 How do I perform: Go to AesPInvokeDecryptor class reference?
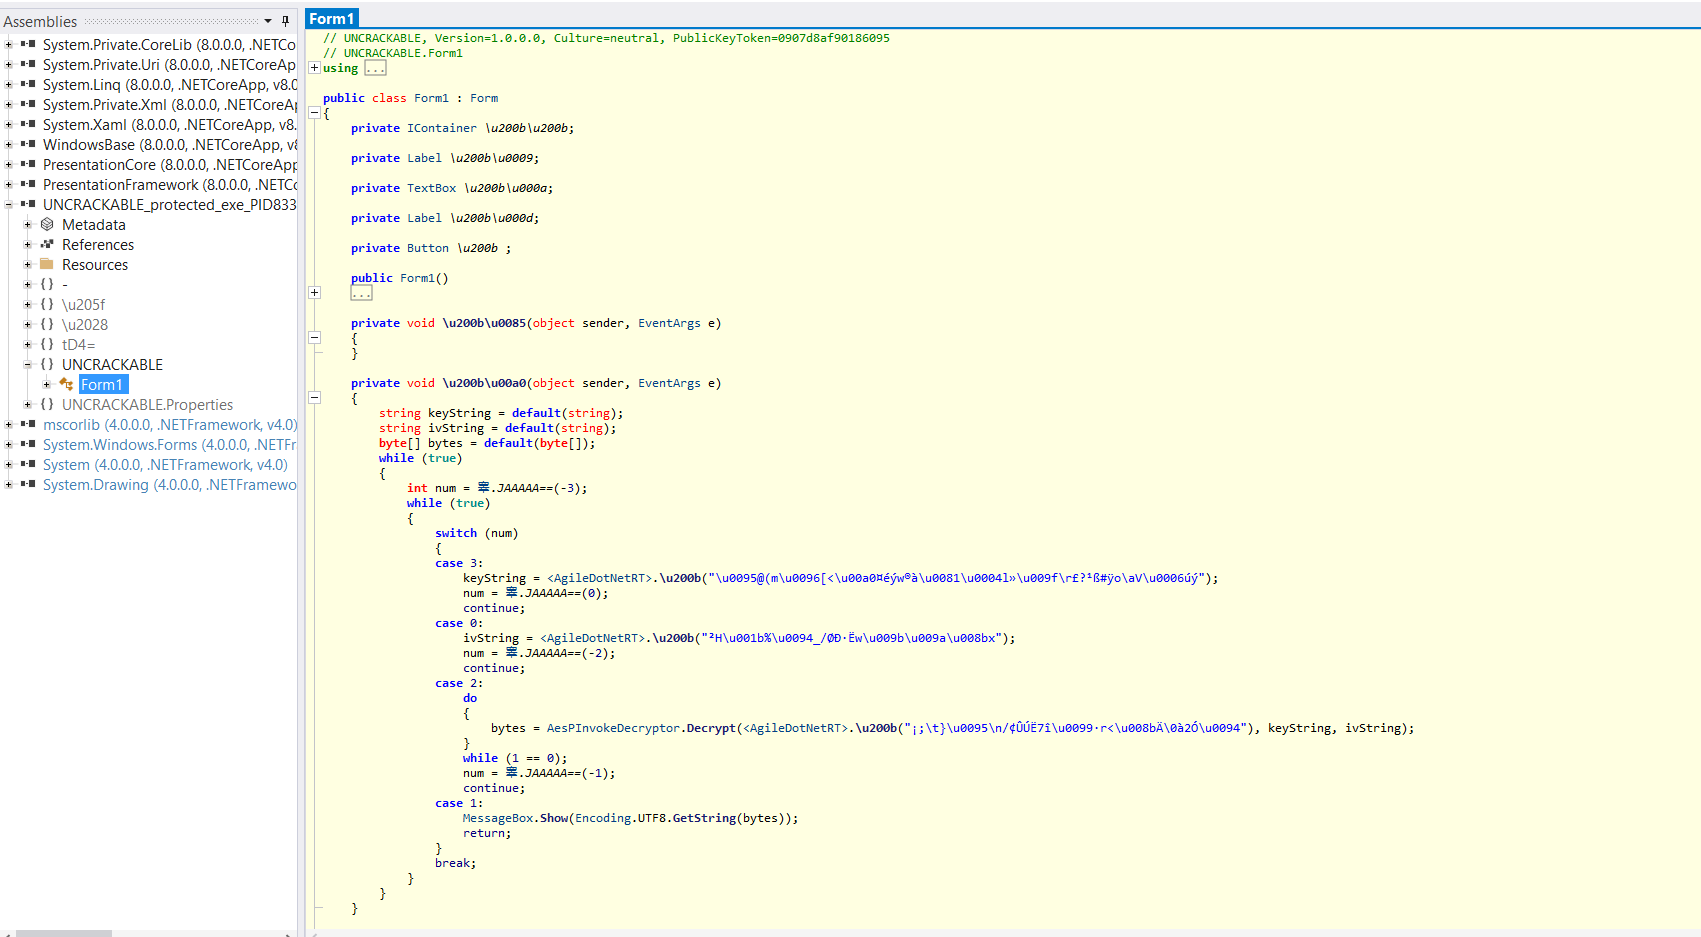613,728
